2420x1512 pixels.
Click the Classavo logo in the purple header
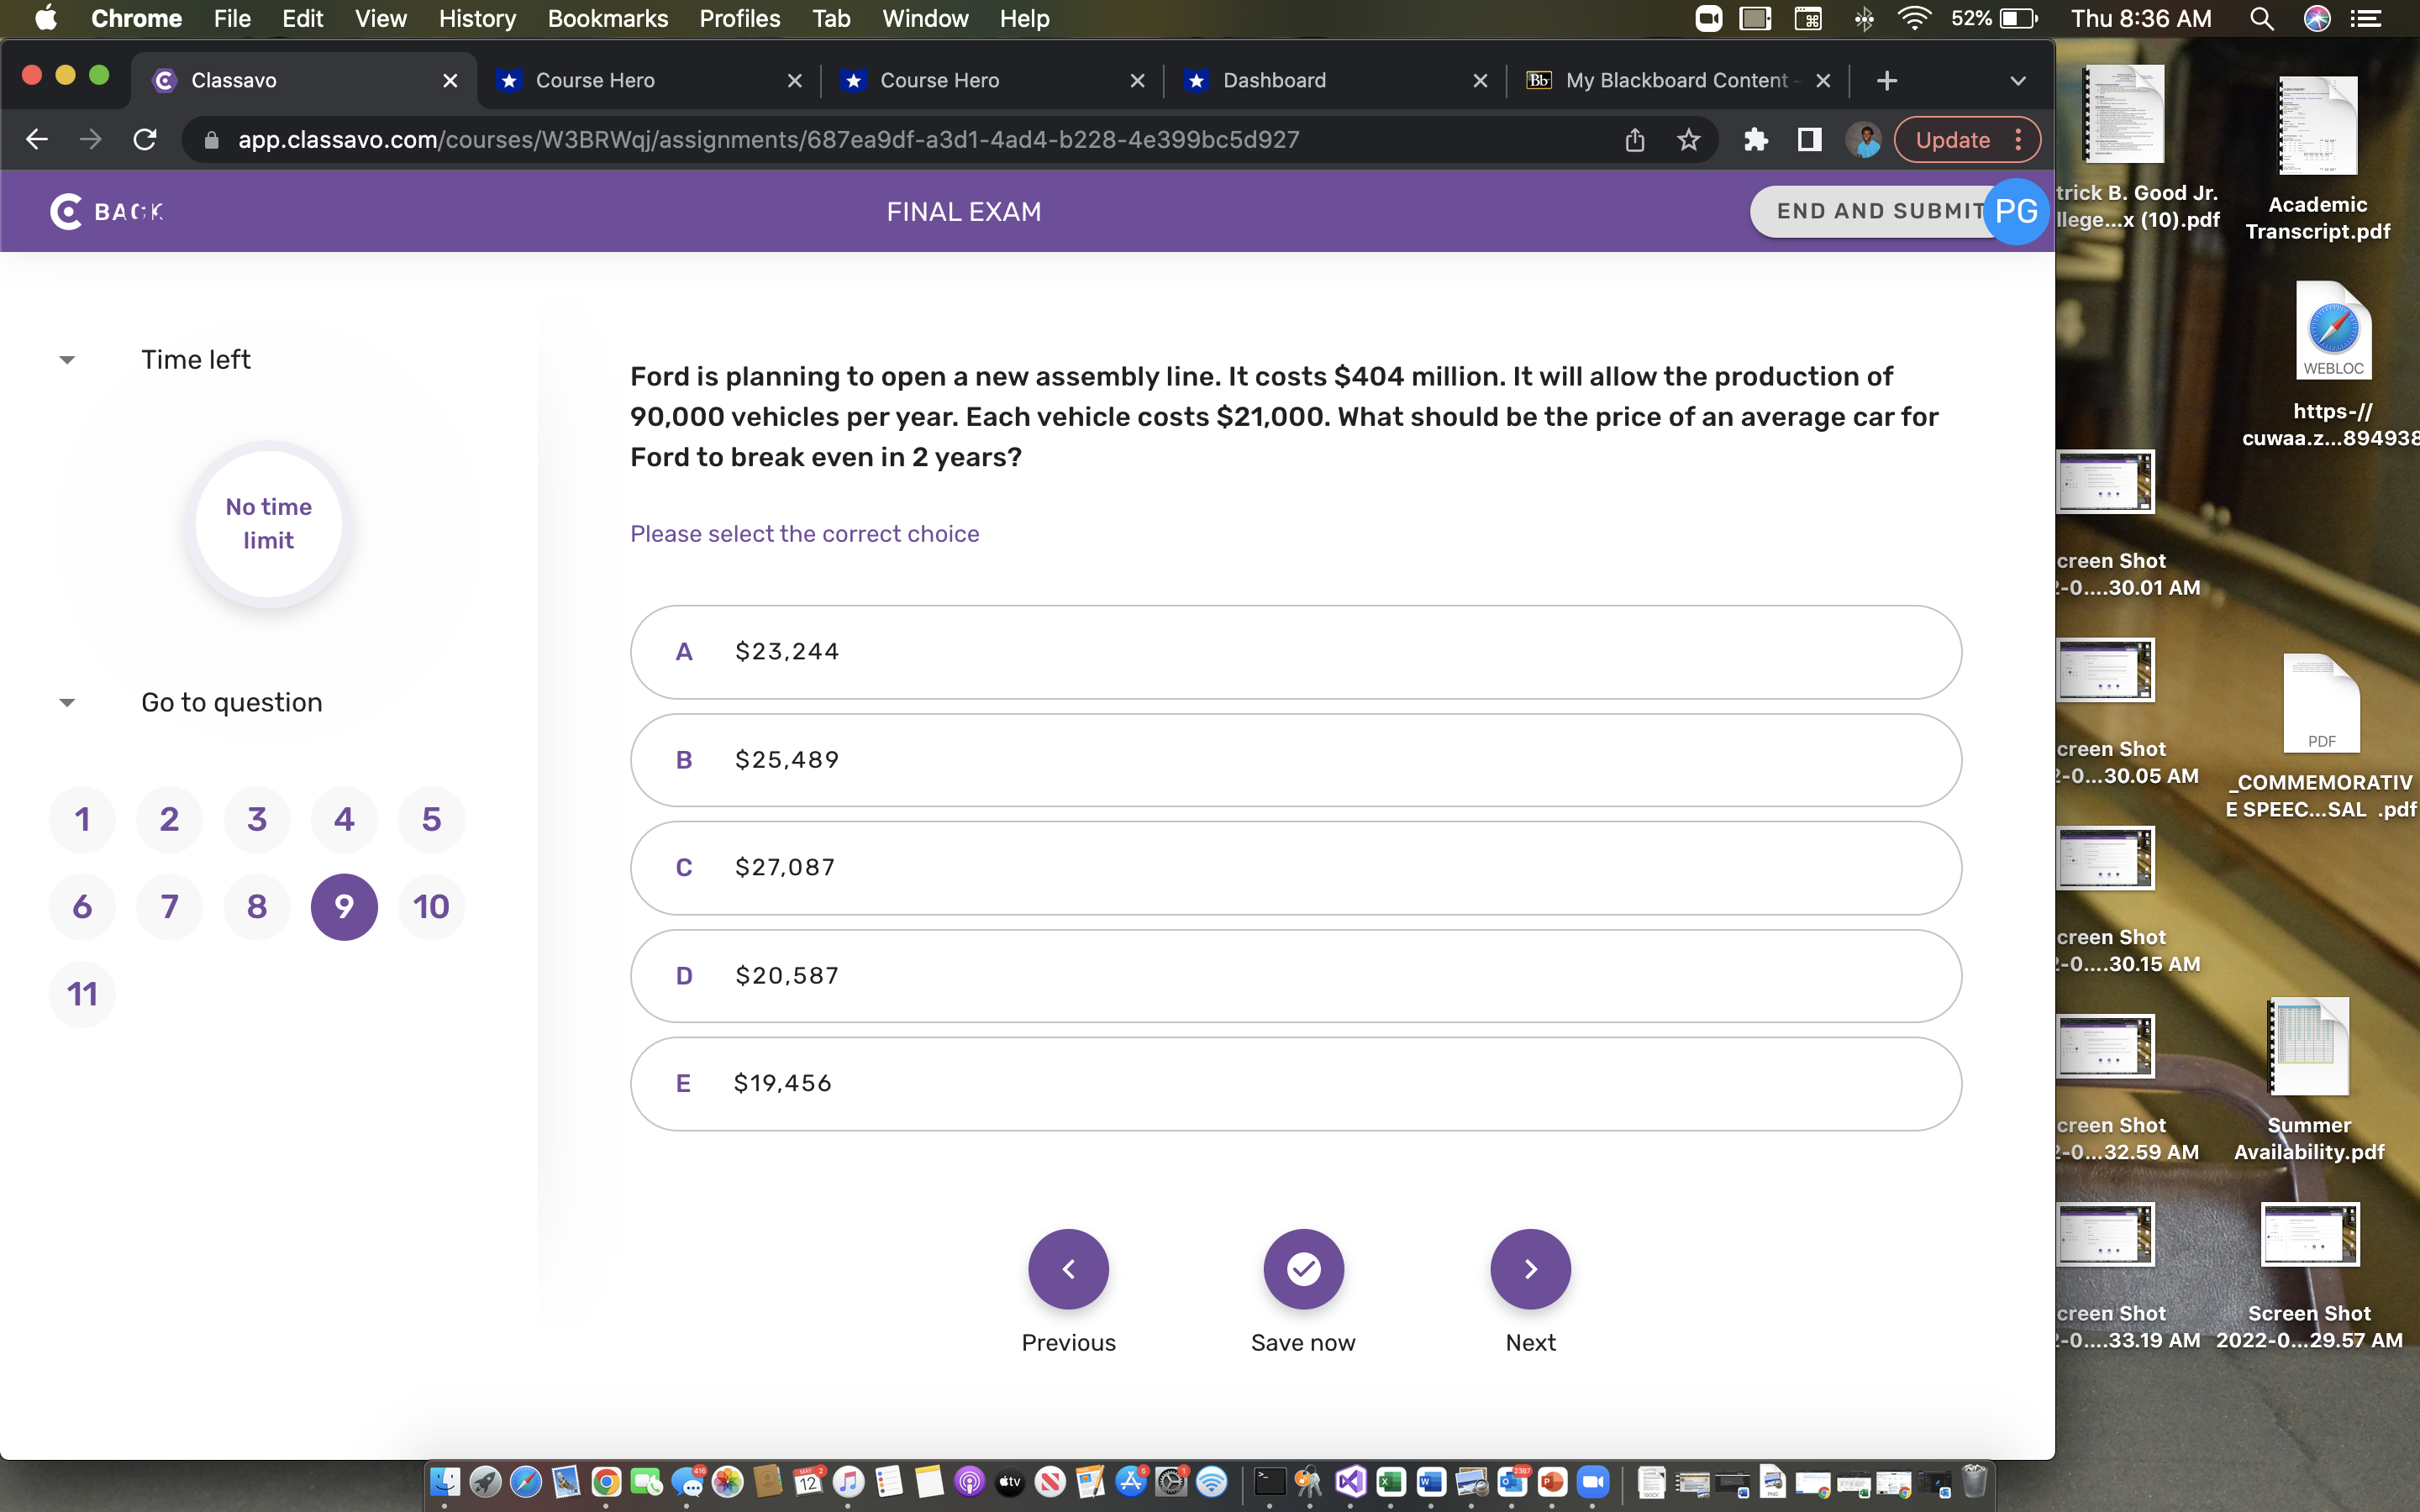coord(66,211)
